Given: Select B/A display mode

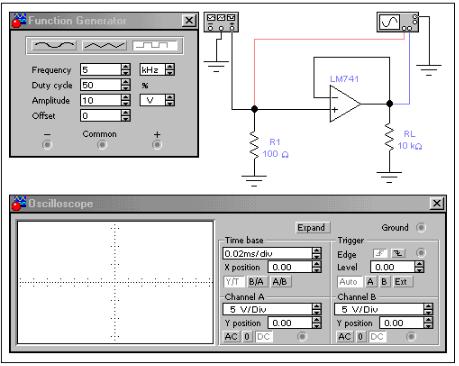Looking at the screenshot, I should click(256, 282).
